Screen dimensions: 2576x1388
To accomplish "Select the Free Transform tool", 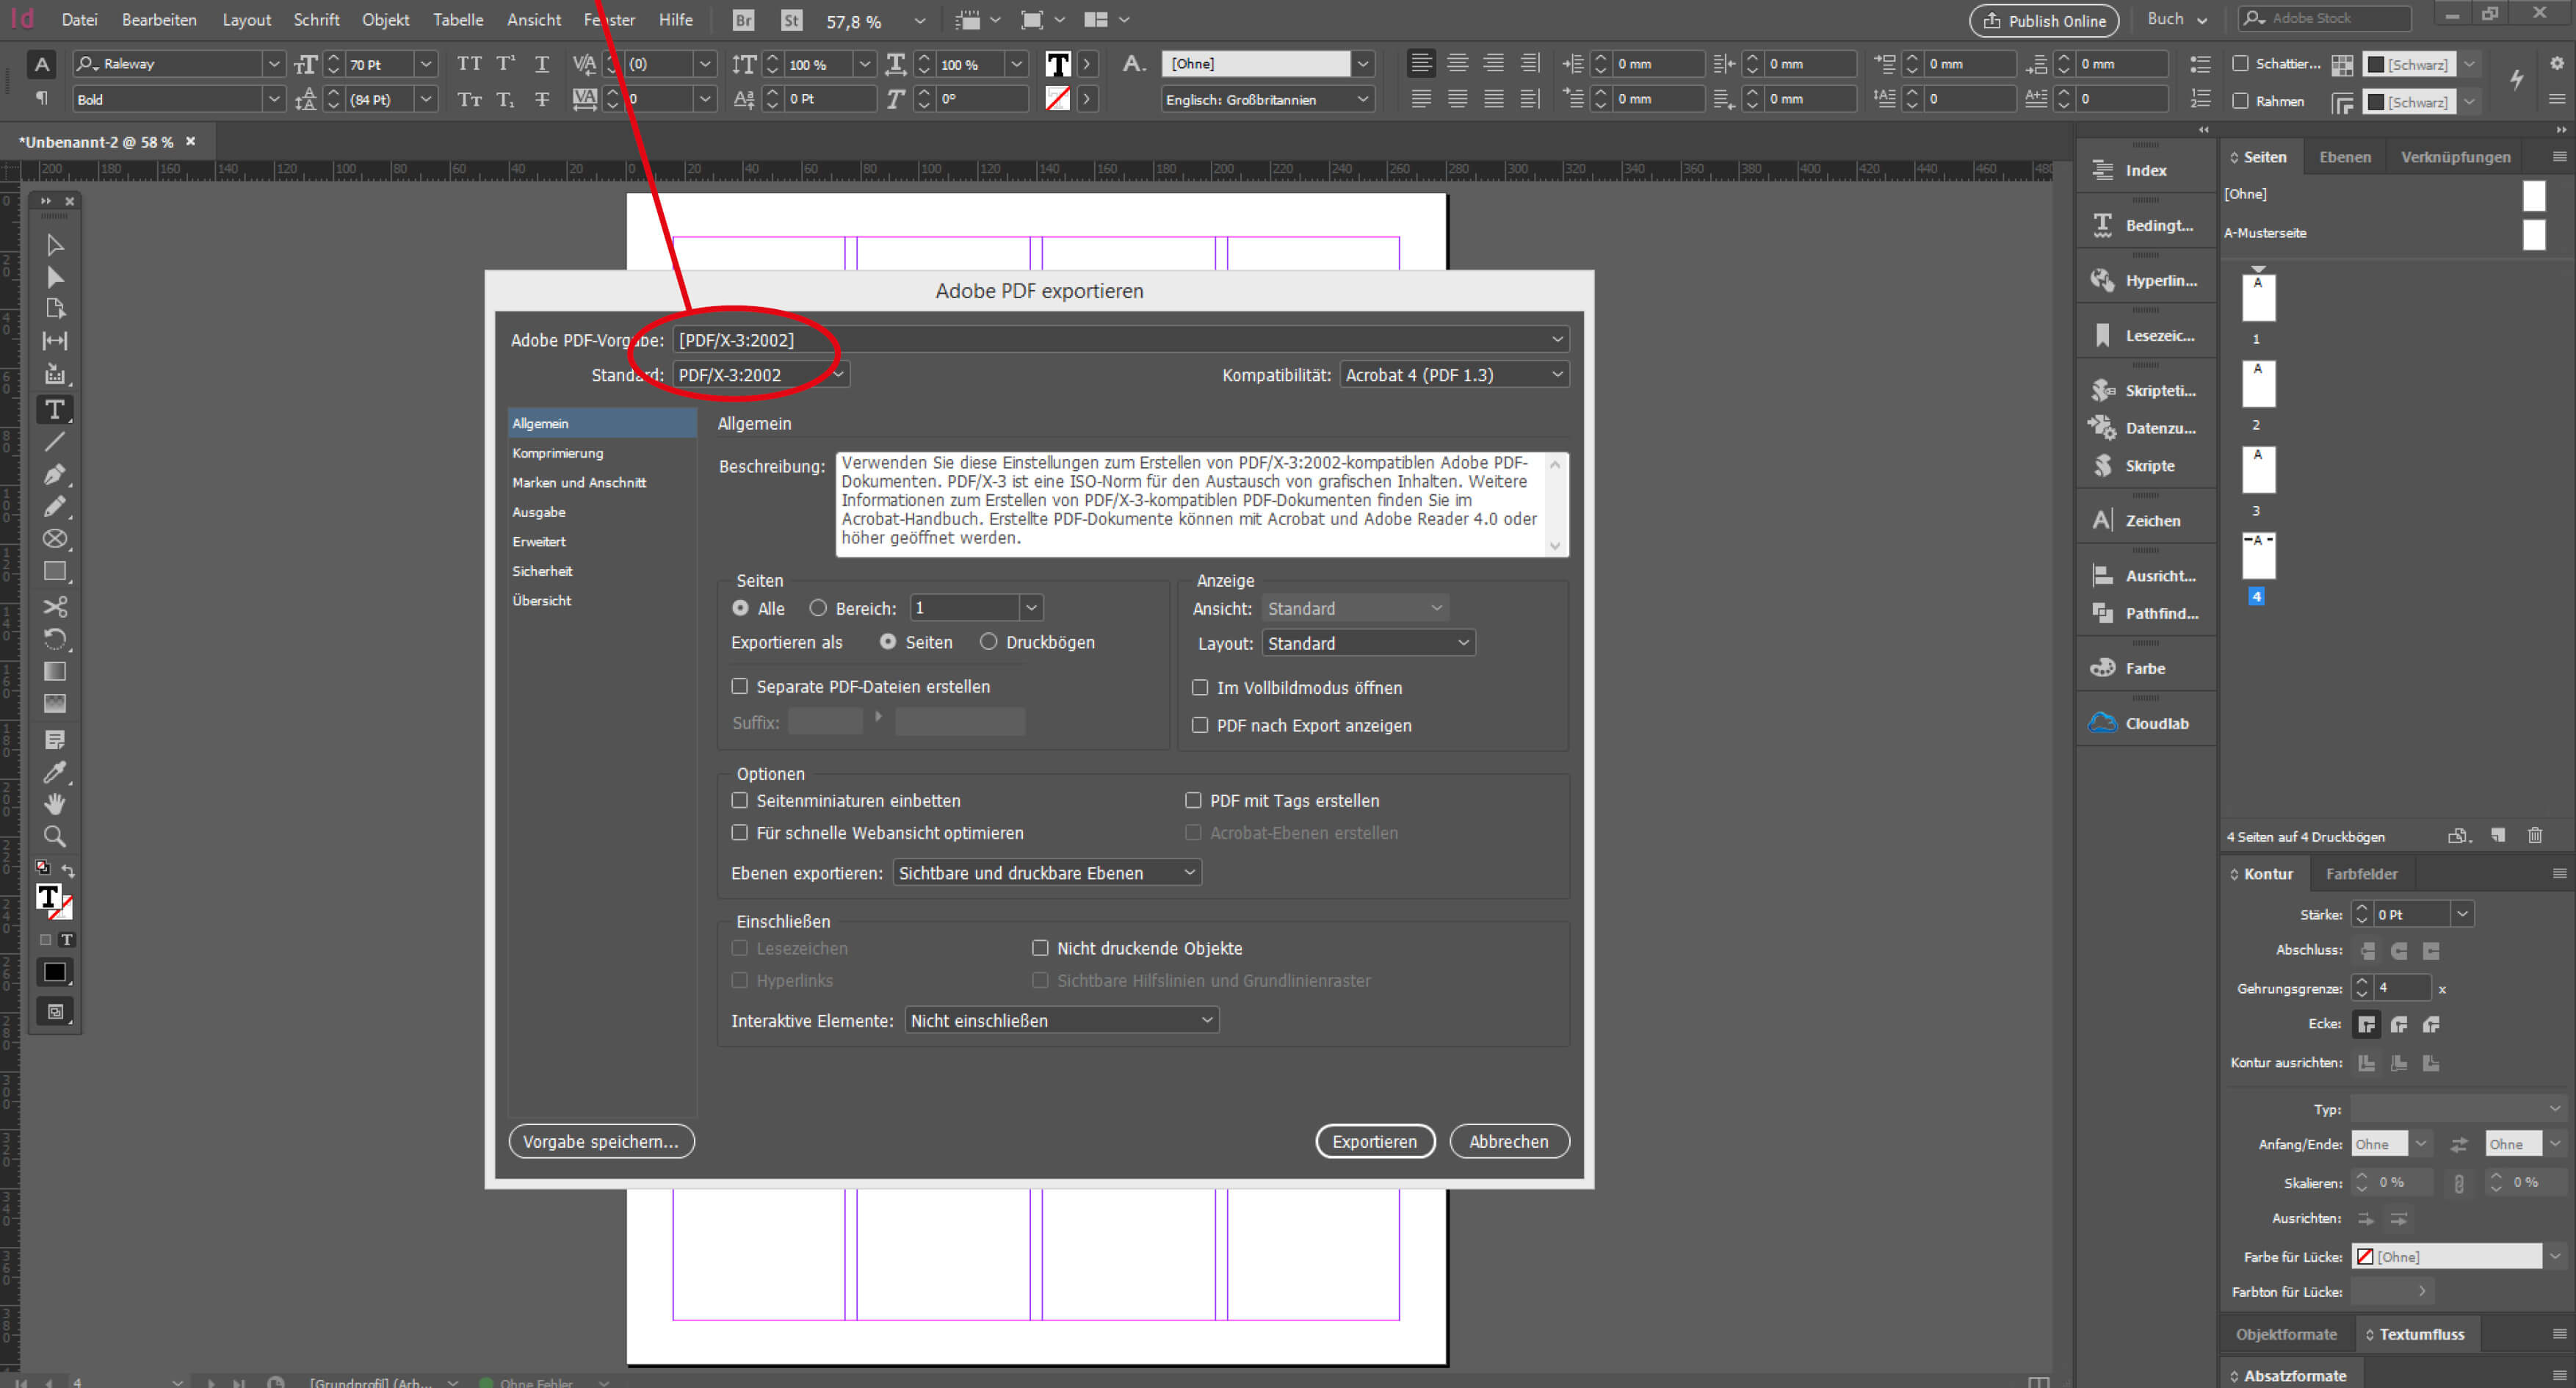I will pos(55,639).
